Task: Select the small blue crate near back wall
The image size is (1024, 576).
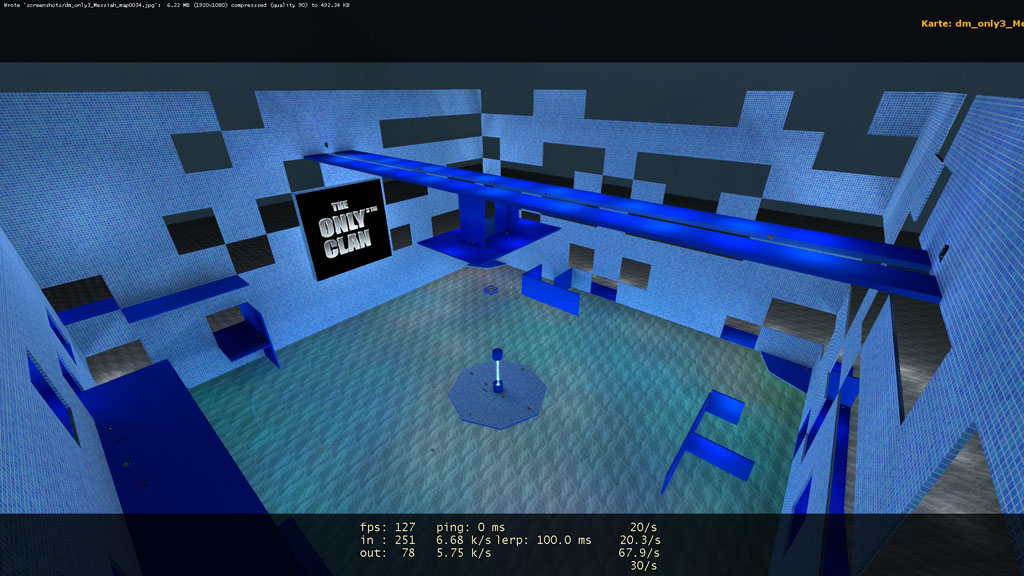Action: [491, 290]
